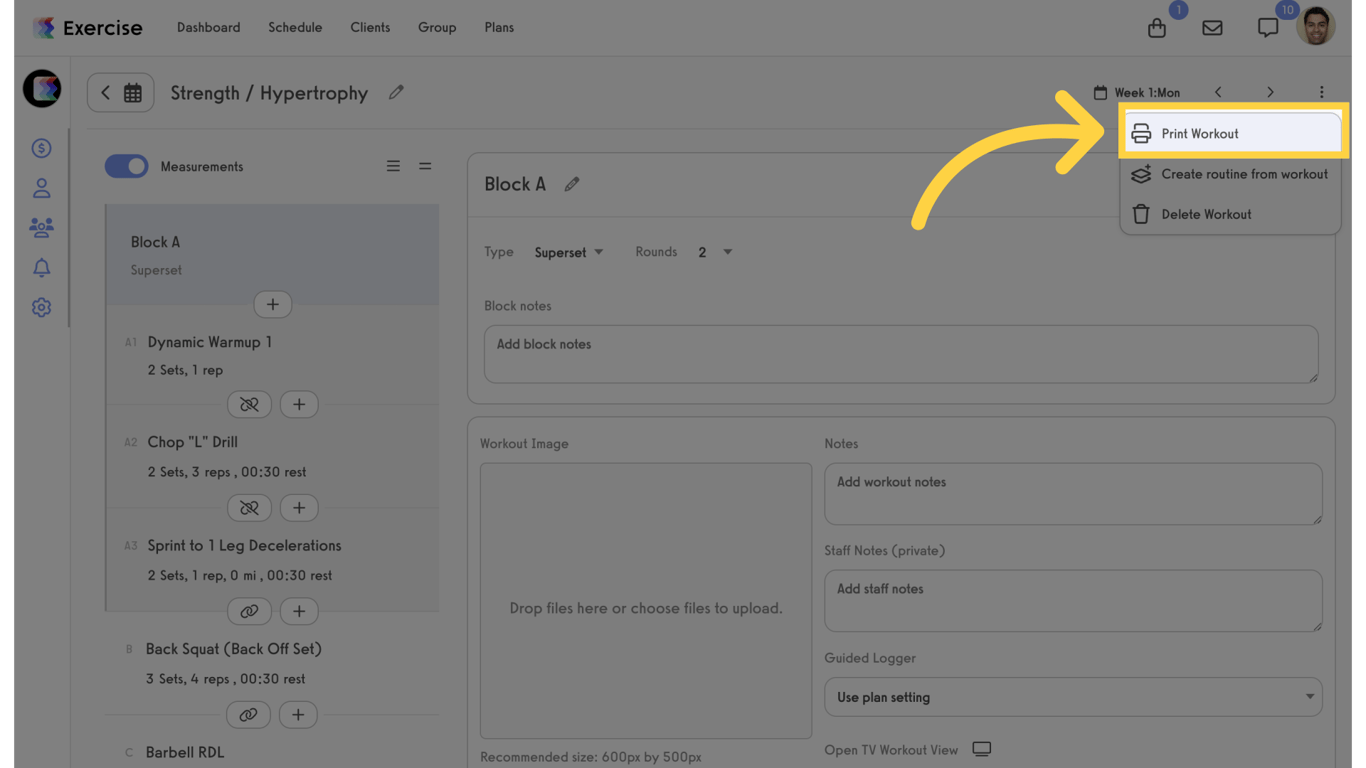The image size is (1366, 768).
Task: Open the user profile avatar
Action: (1316, 26)
